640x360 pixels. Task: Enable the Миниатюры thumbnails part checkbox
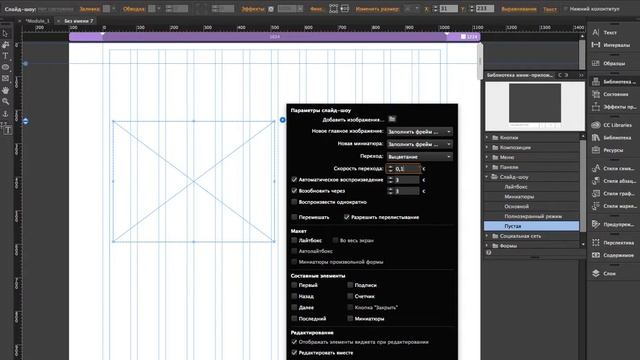(x=350, y=318)
